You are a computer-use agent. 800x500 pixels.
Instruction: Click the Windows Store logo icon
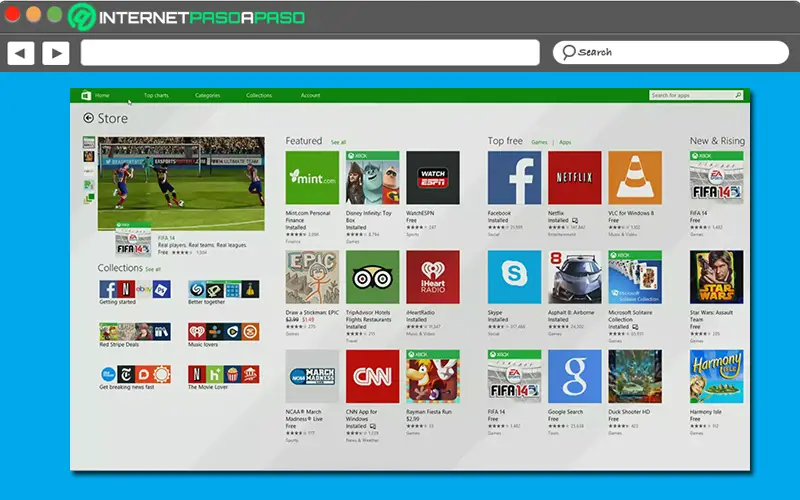(86, 95)
